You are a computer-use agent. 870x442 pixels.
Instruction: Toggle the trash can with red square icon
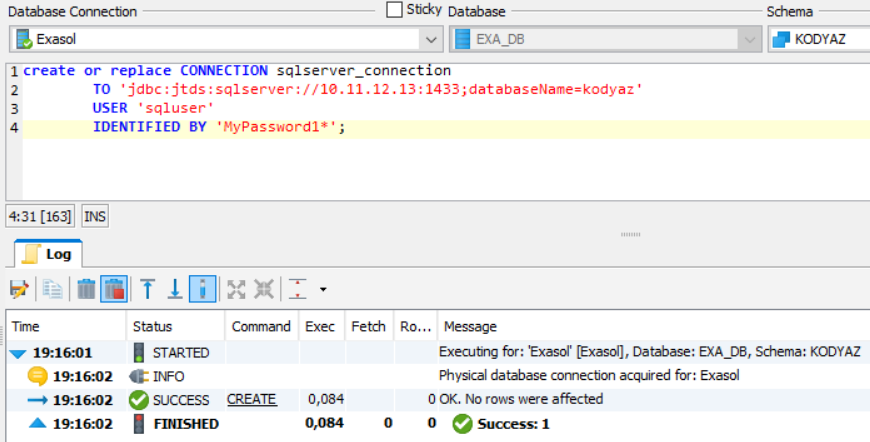click(x=114, y=289)
